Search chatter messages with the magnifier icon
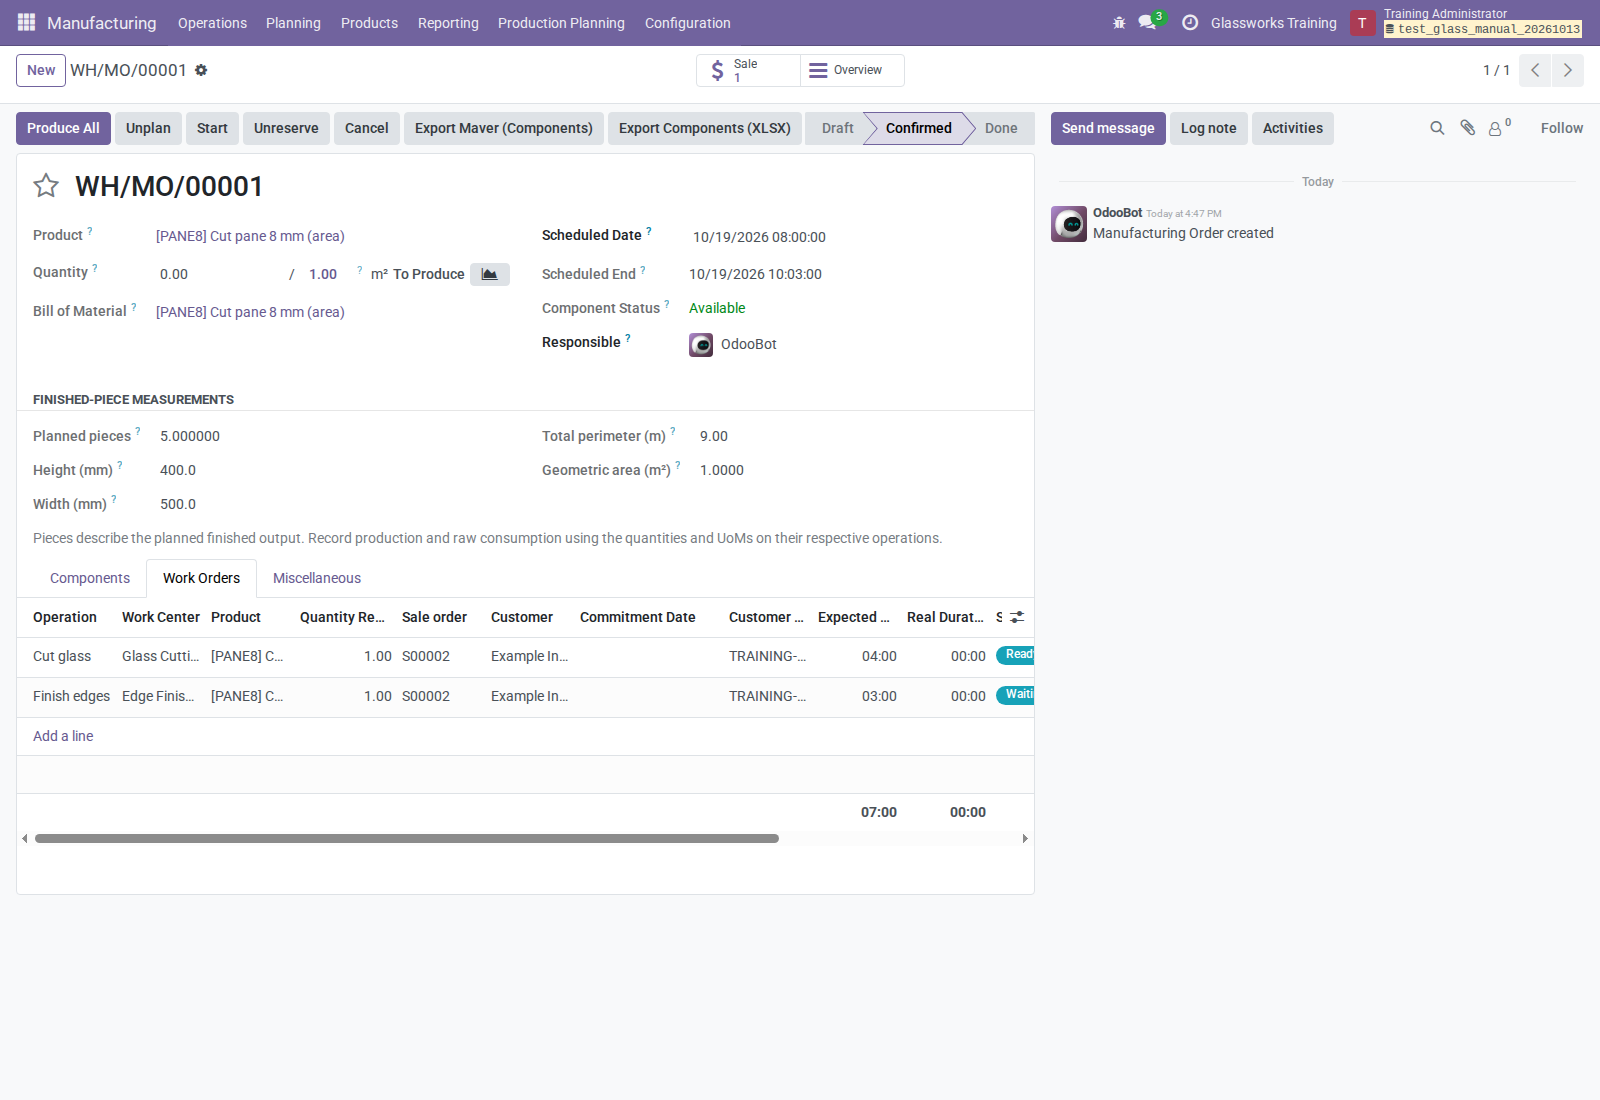Screen dimensions: 1600x1100 tap(1437, 128)
